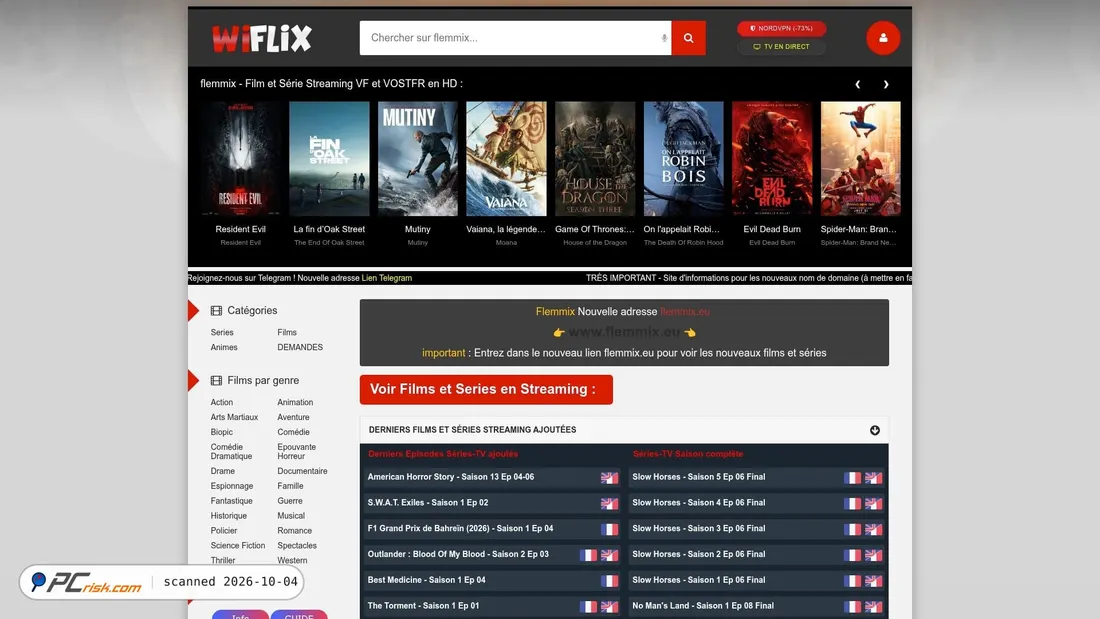This screenshot has height=619, width=1100.
Task: Focus the Chercher sur flemmix search field
Action: tap(512, 38)
